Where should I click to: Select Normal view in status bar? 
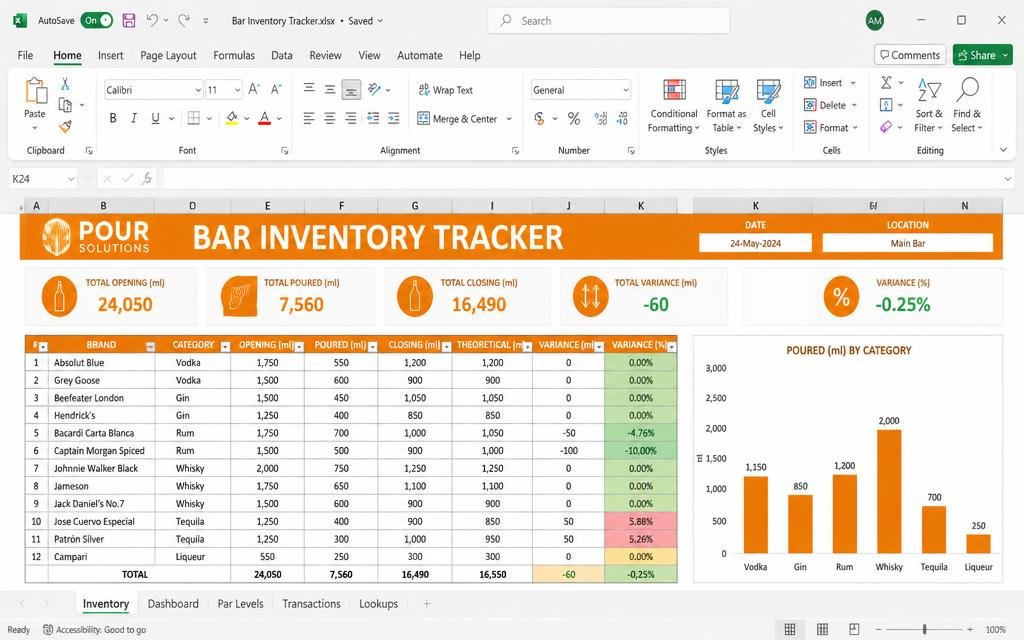[790, 630]
